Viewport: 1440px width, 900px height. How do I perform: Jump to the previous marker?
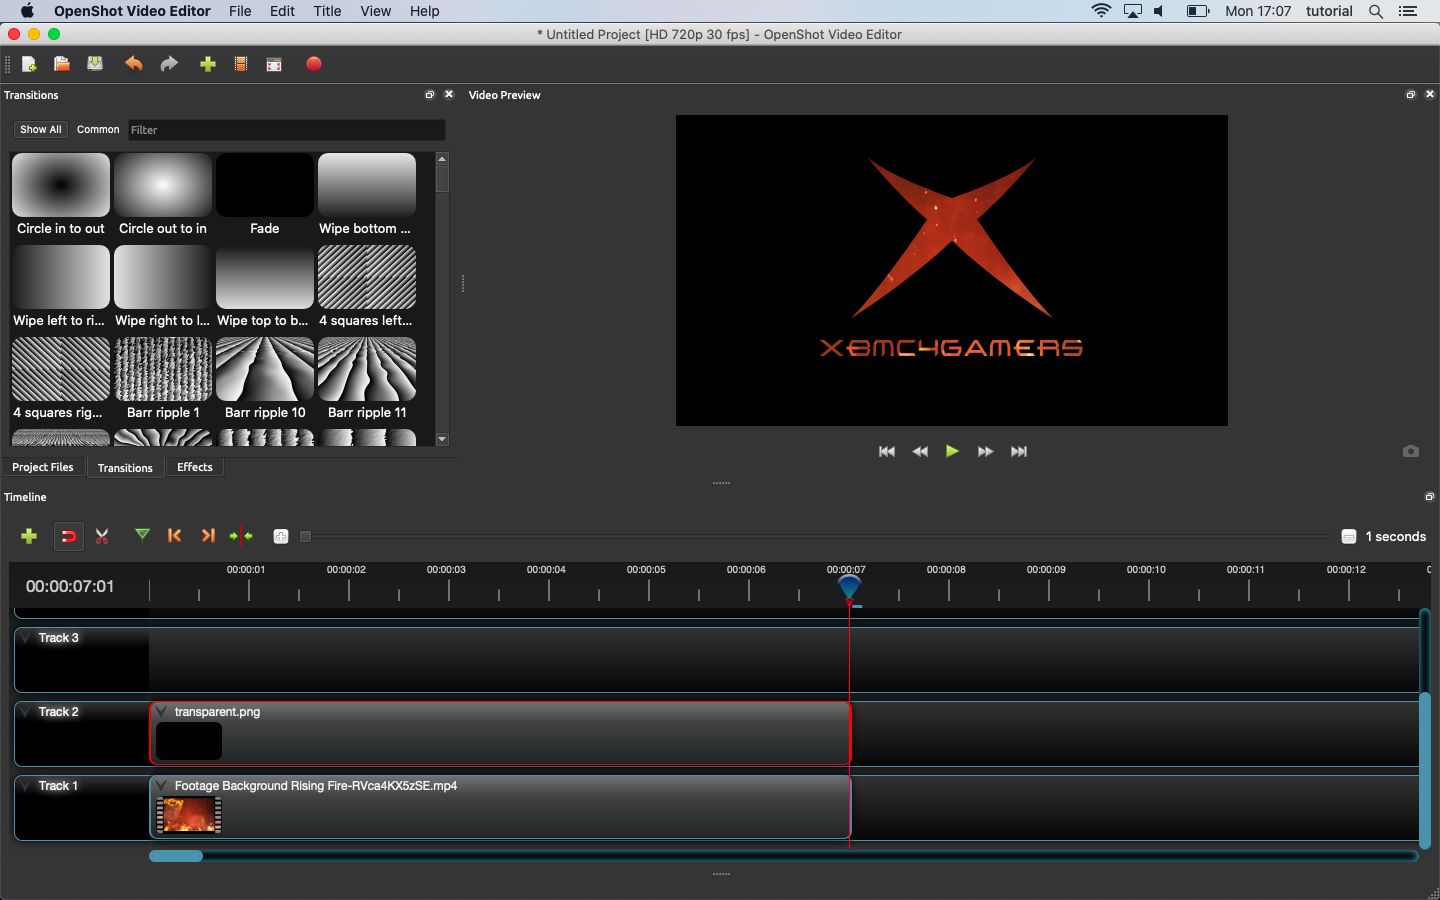pos(175,536)
